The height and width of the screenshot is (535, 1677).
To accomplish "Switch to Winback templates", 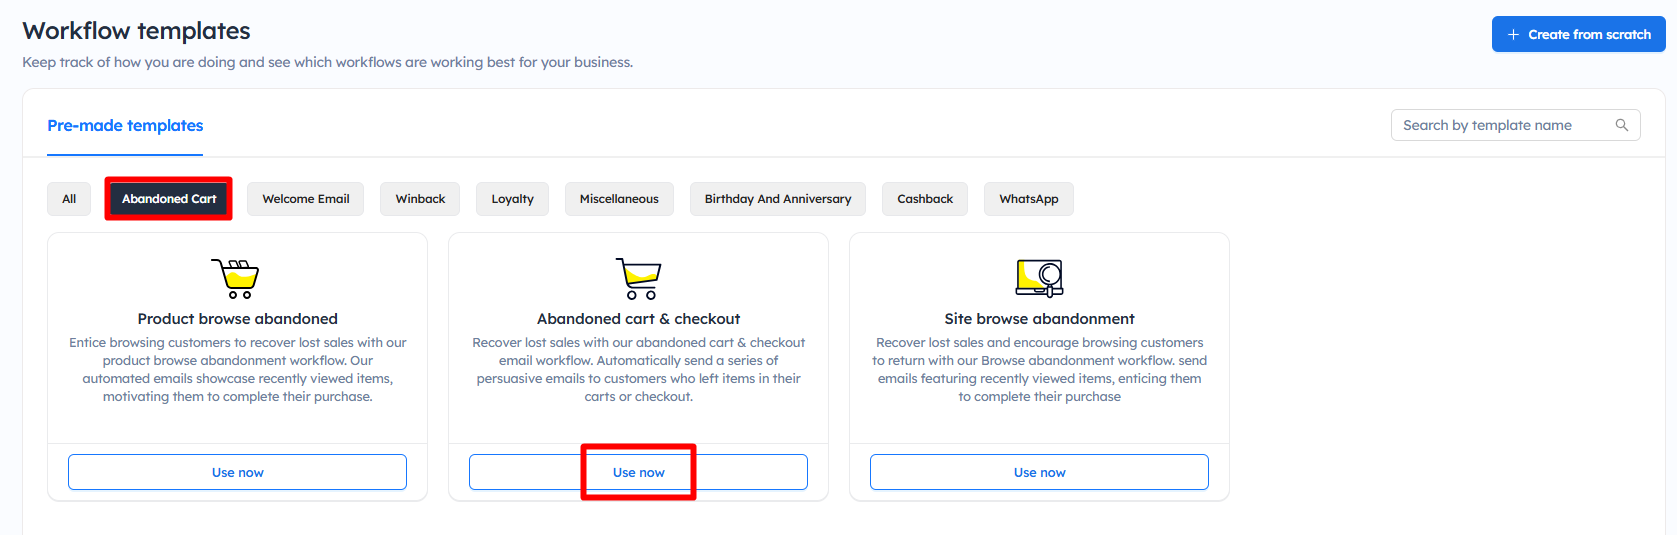I will point(420,199).
